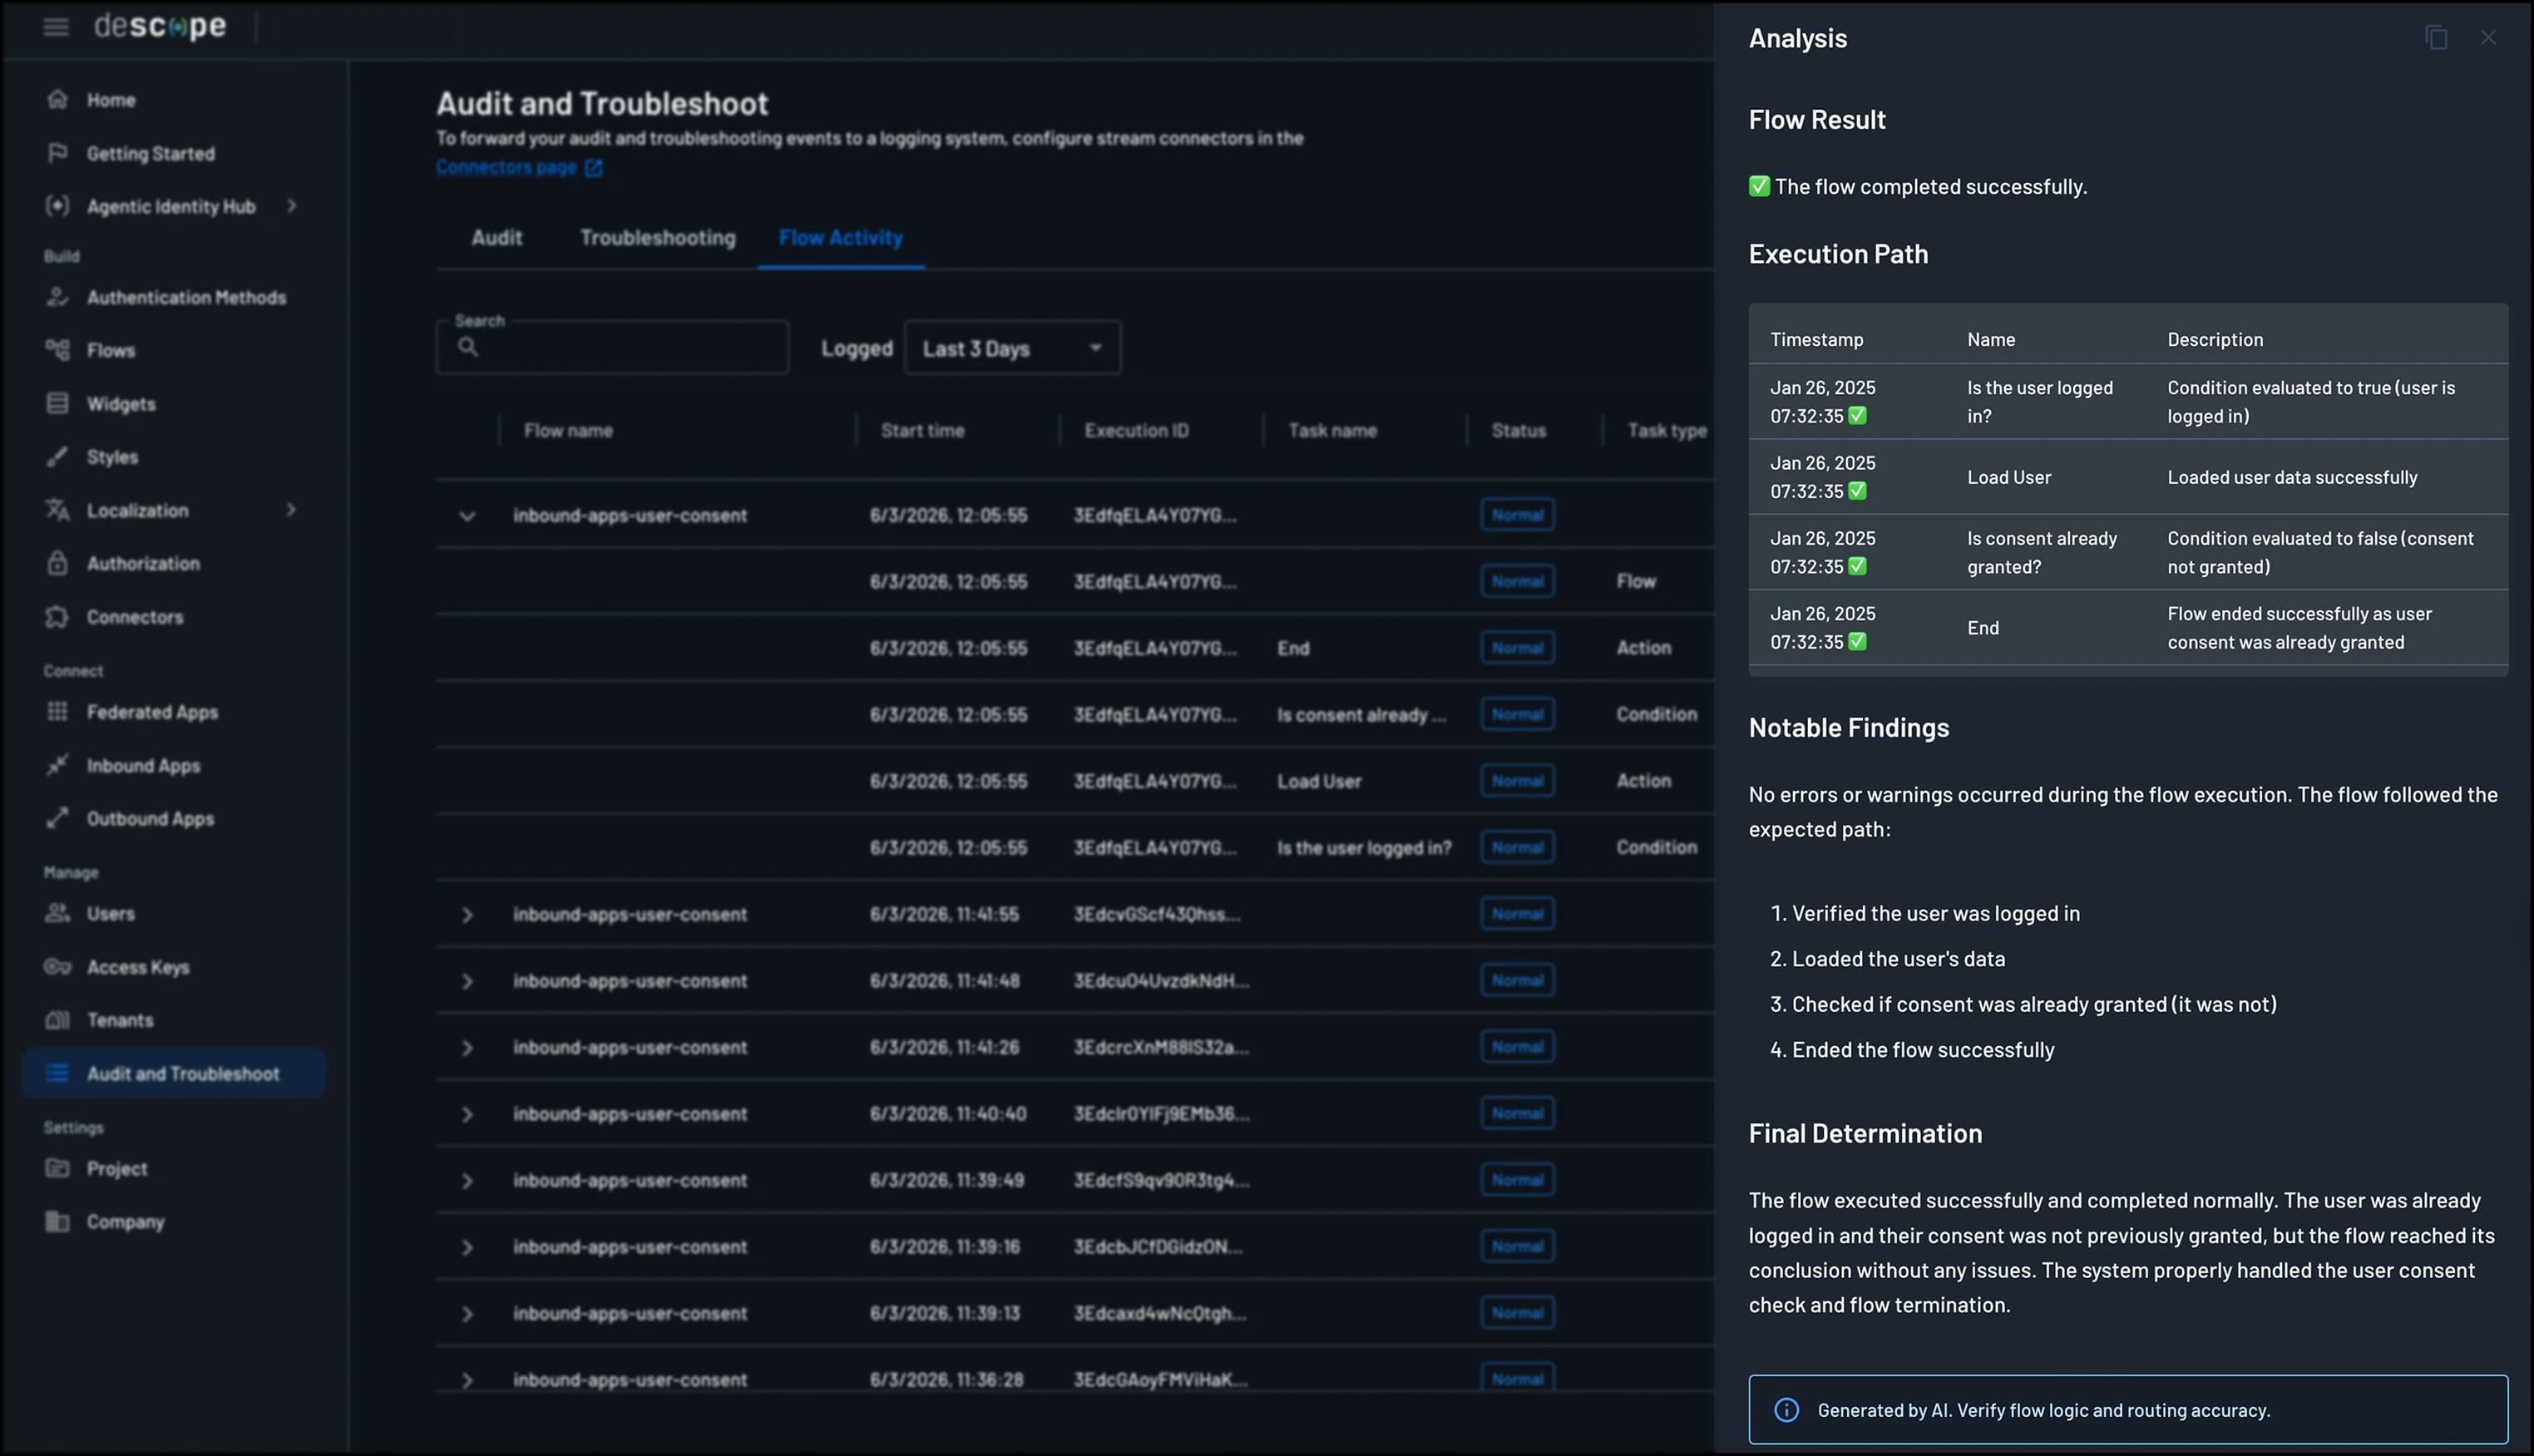Click the 'Is the user logged in?' task row
Viewport: 2534px width, 1456px height.
point(1075,848)
